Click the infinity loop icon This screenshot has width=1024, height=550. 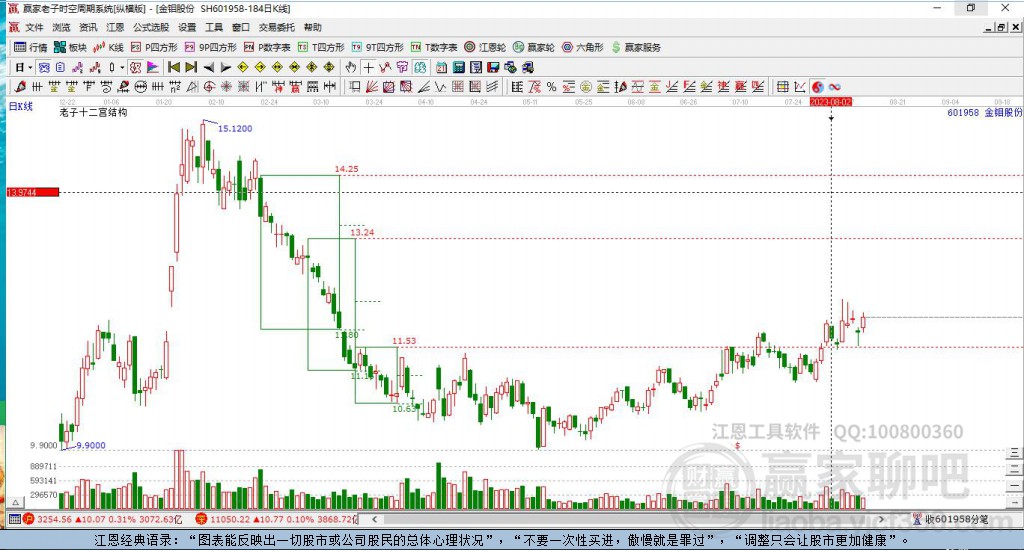tap(835, 87)
